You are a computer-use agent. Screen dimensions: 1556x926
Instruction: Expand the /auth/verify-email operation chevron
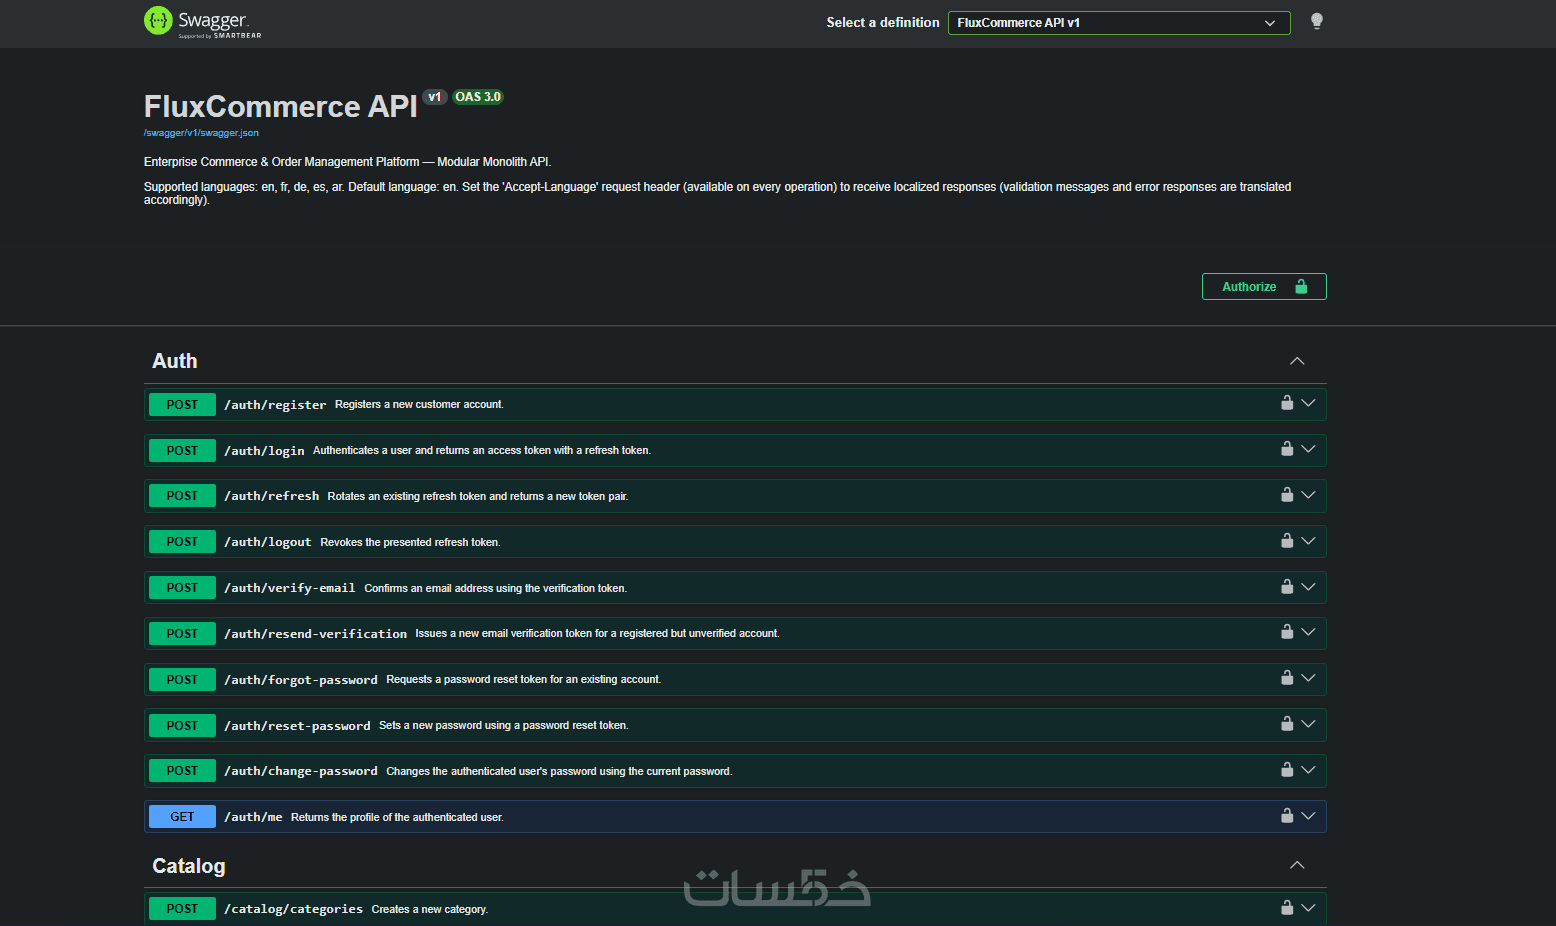tap(1308, 588)
